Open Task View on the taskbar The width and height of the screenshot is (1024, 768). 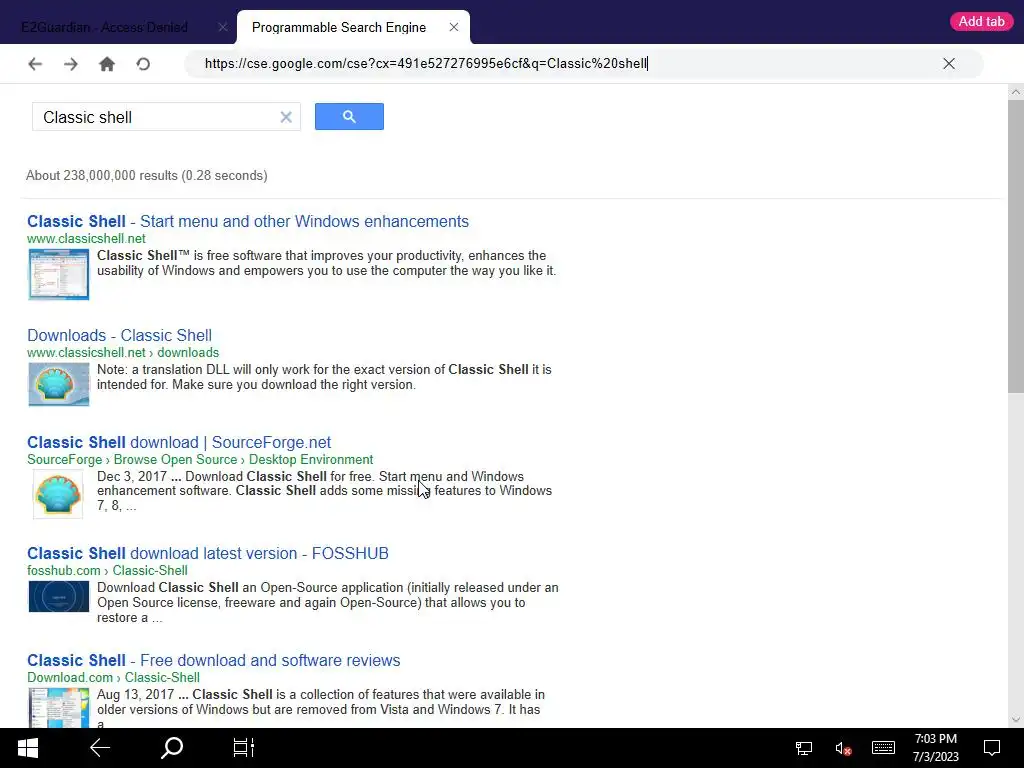244,748
